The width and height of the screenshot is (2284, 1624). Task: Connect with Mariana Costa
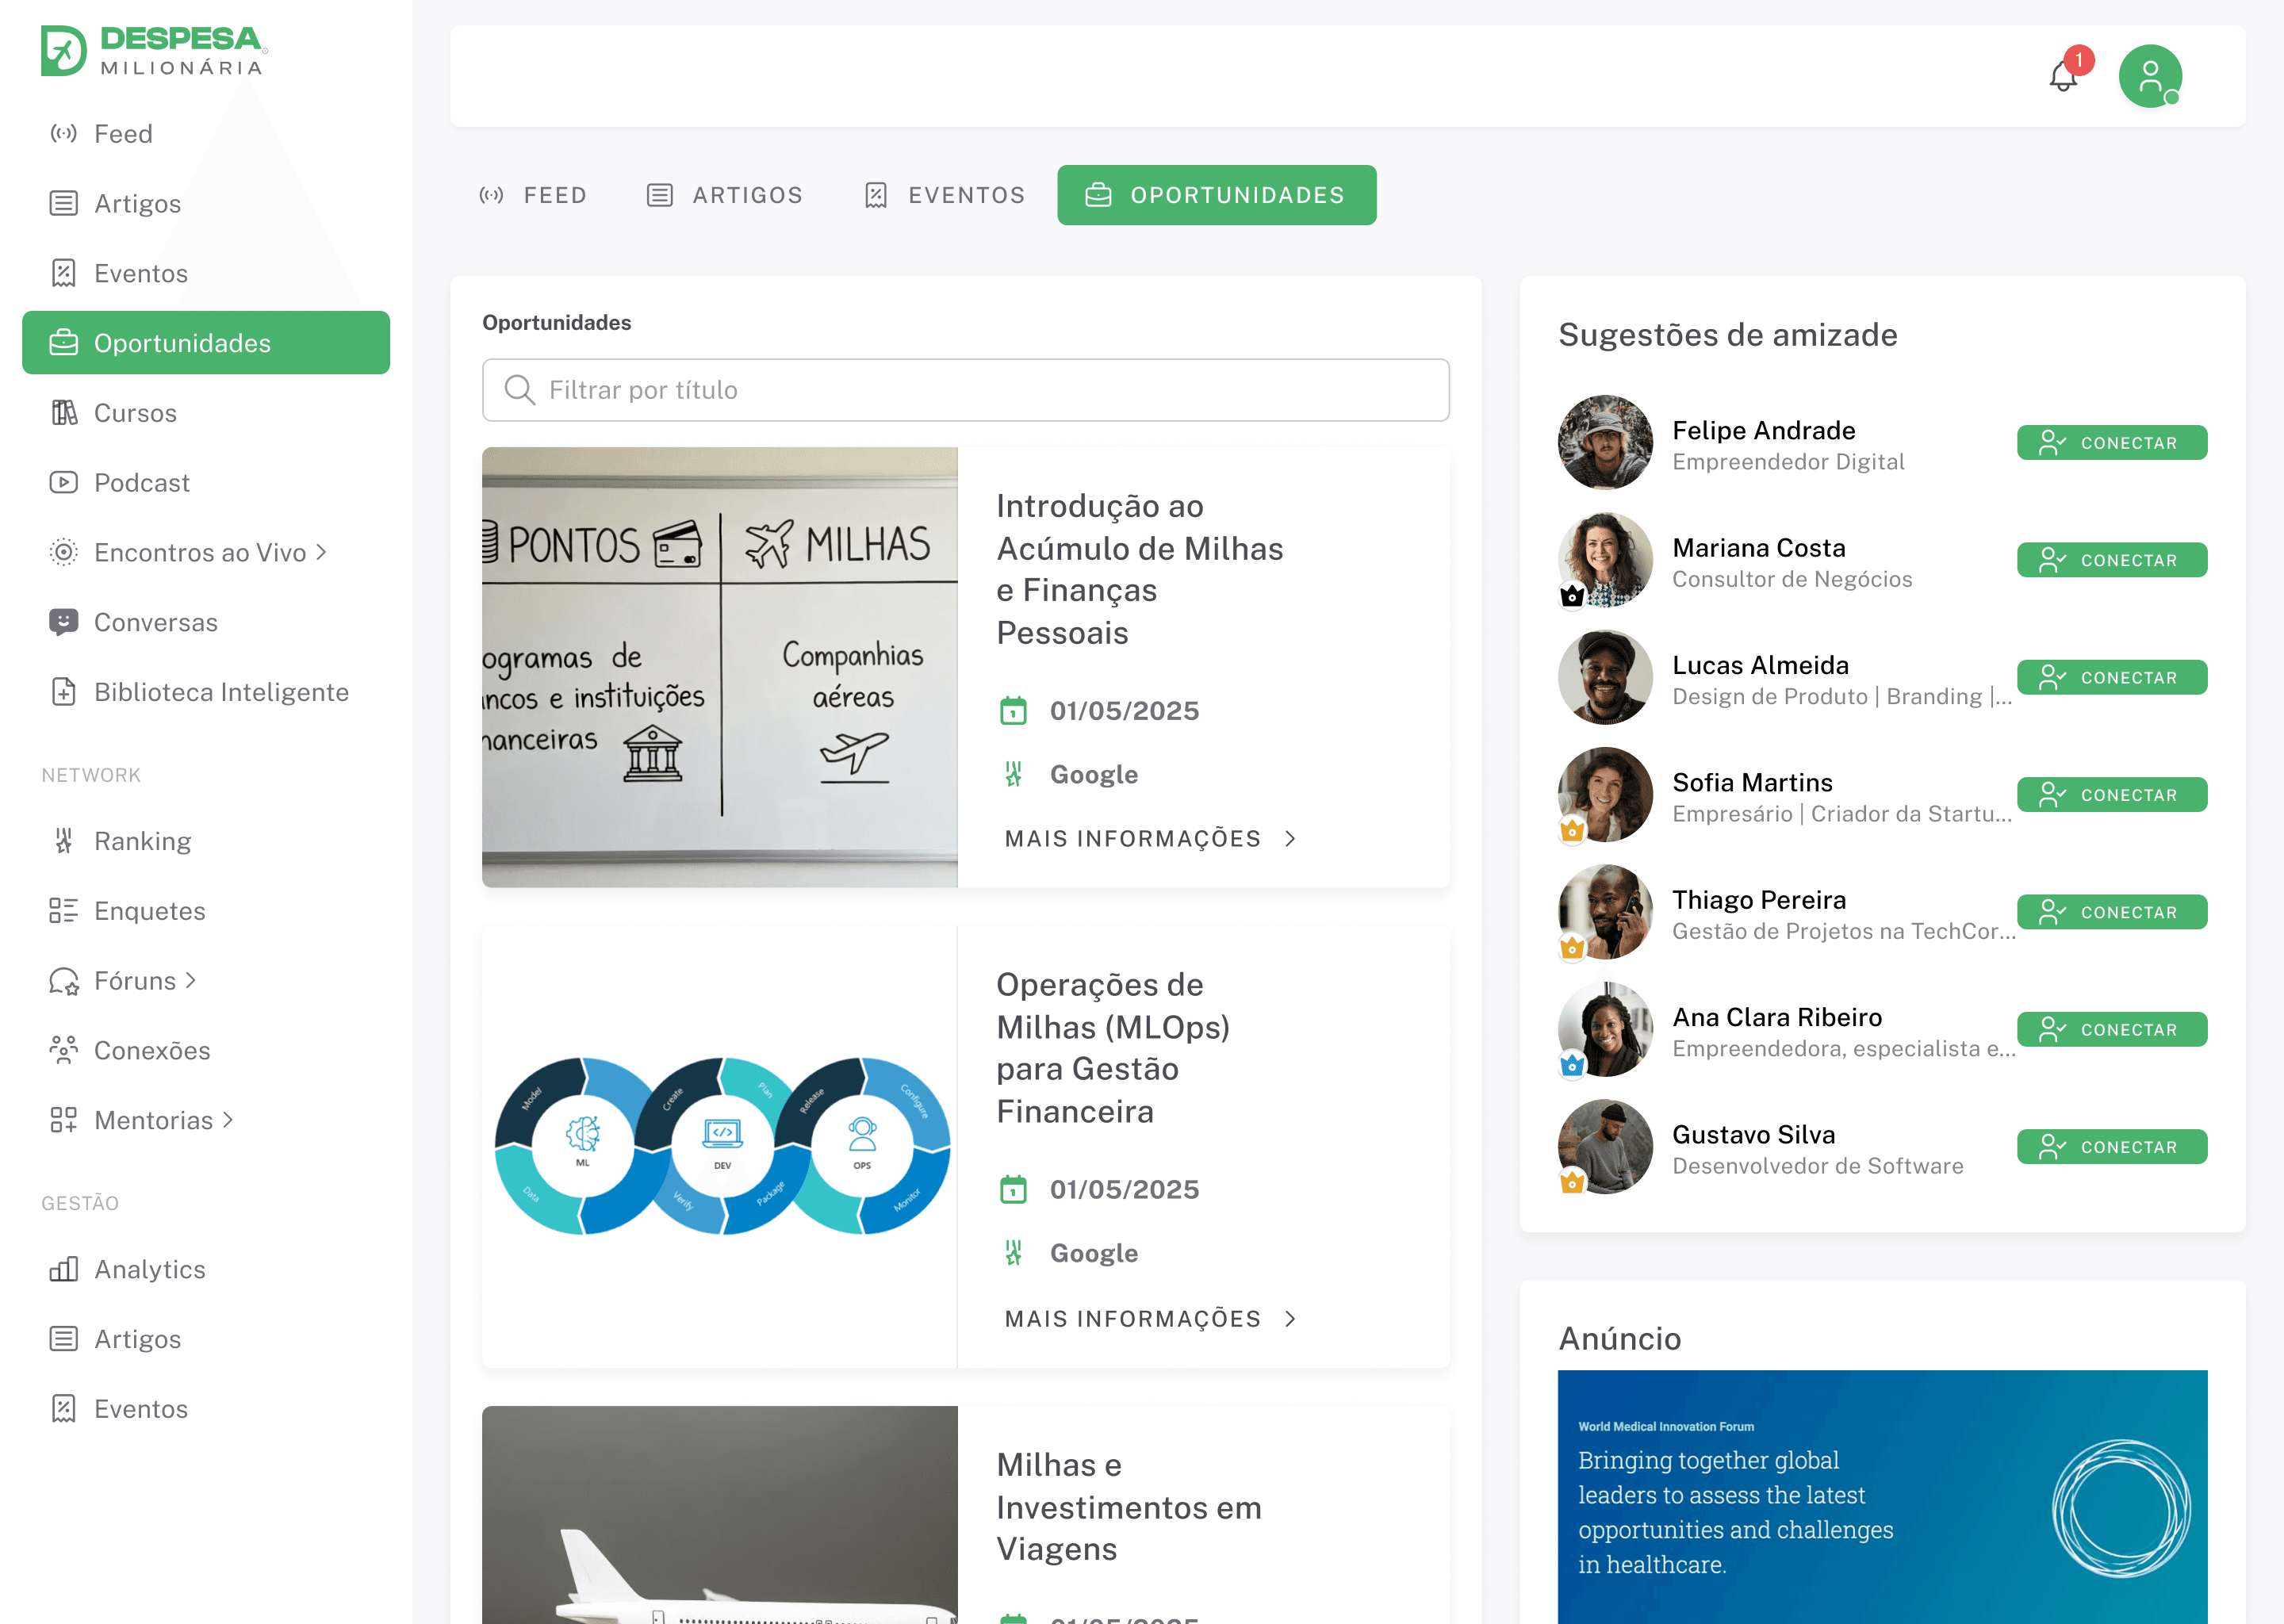click(2111, 560)
